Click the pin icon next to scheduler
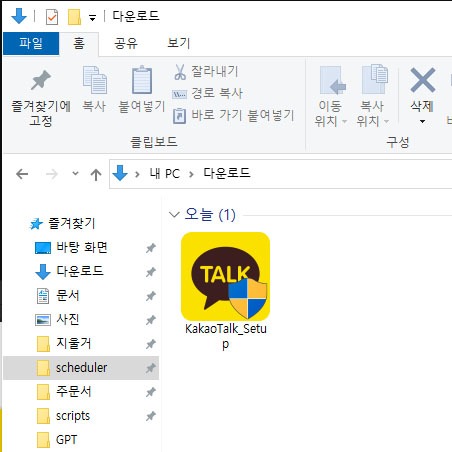The image size is (452, 452). (151, 368)
